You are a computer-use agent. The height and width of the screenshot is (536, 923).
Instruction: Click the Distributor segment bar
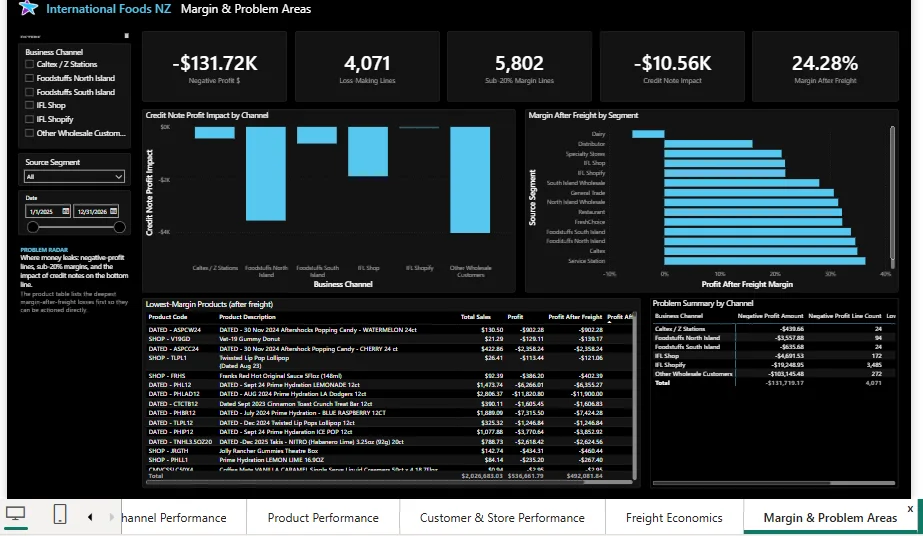coord(708,144)
